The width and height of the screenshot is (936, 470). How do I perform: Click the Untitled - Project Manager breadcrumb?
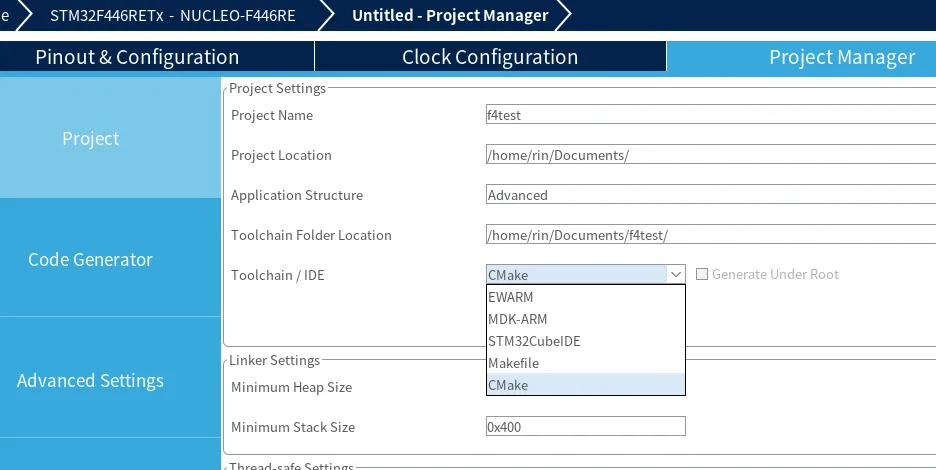pyautogui.click(x=450, y=16)
